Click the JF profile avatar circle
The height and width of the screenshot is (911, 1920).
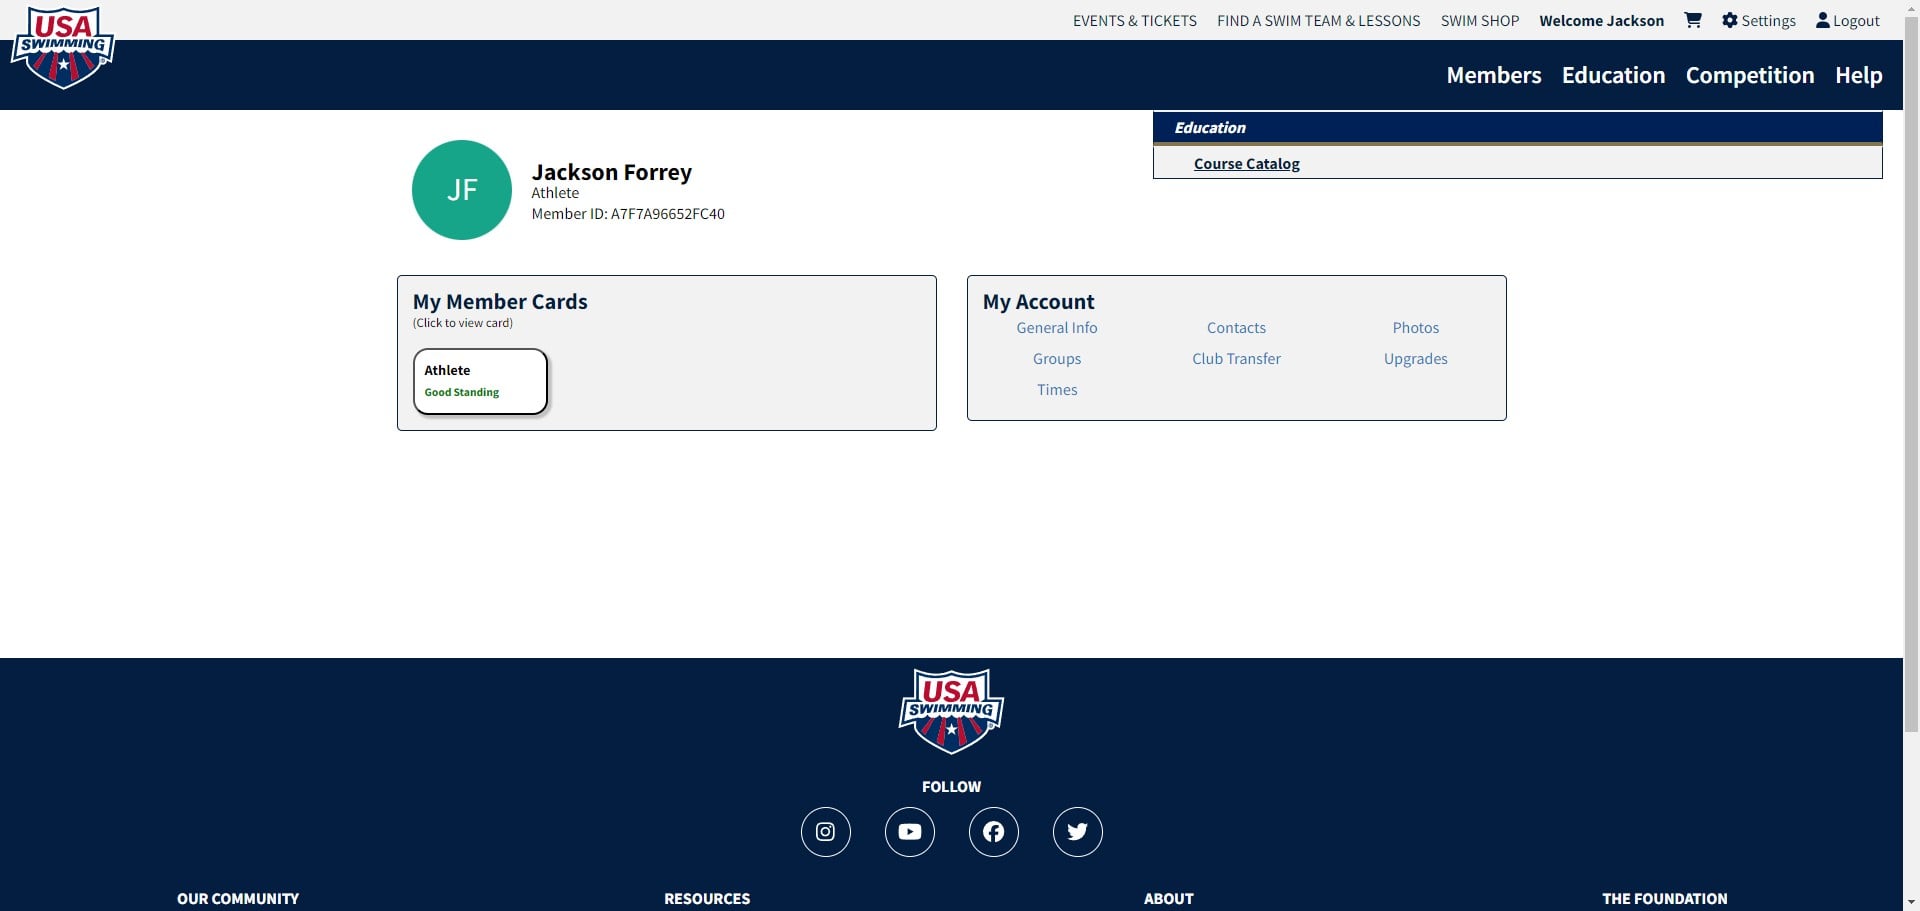click(x=461, y=190)
